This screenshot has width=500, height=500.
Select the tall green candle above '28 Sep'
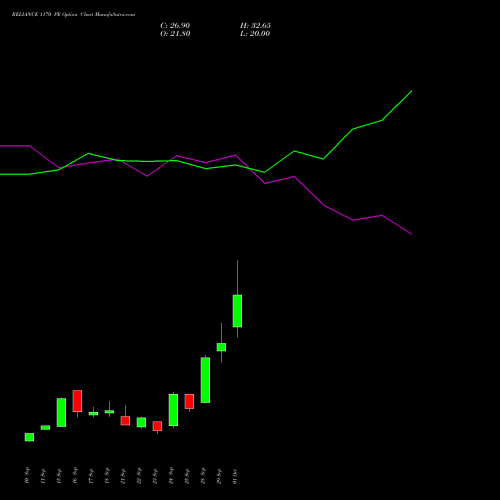[x=205, y=380]
